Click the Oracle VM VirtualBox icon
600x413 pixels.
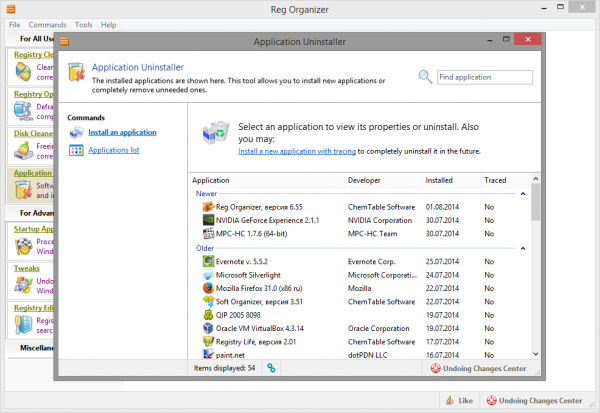click(208, 328)
